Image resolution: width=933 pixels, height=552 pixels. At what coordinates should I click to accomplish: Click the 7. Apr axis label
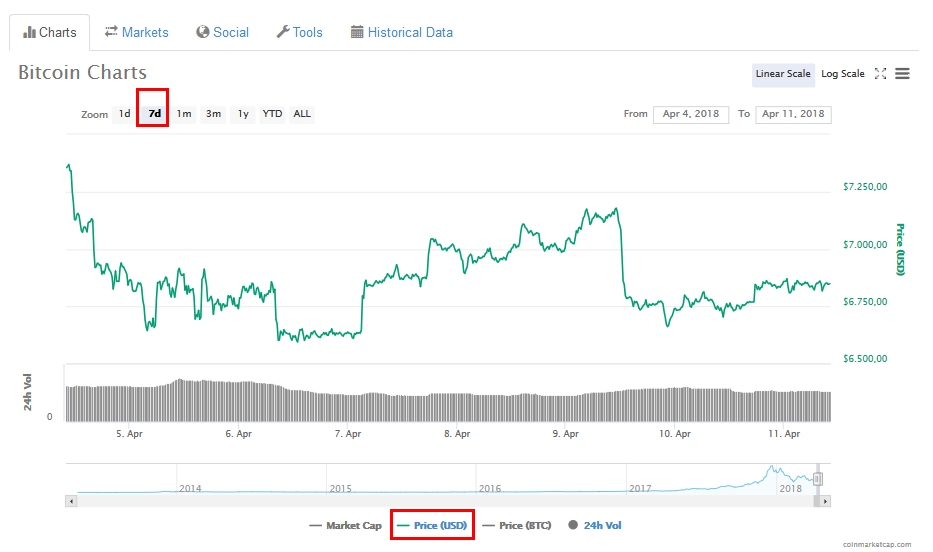coord(347,434)
